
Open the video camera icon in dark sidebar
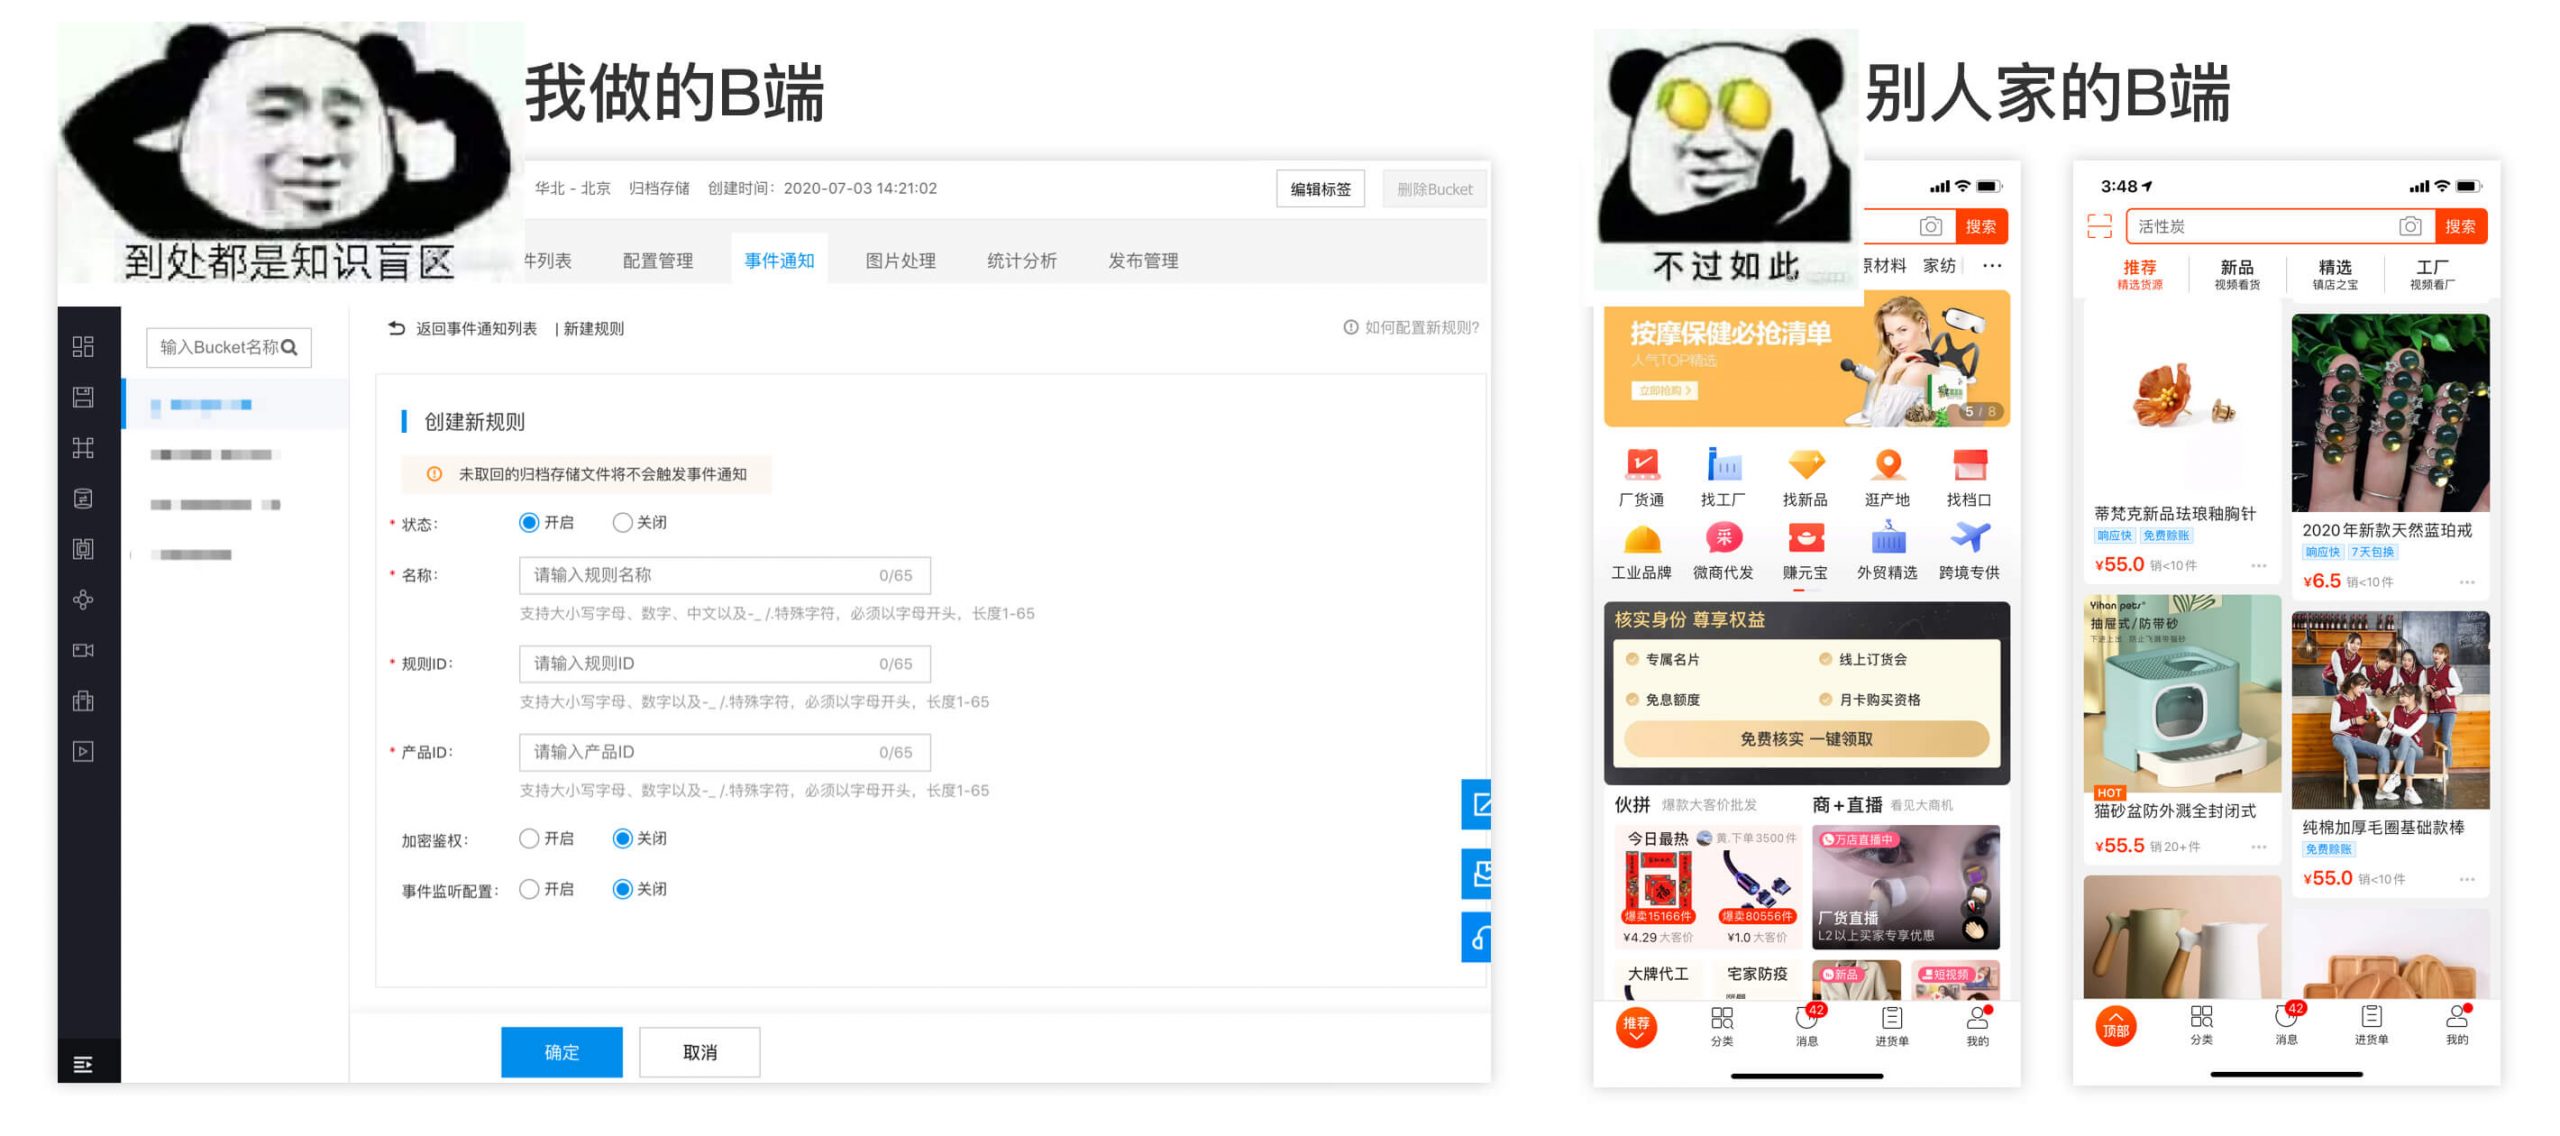pos(83,650)
